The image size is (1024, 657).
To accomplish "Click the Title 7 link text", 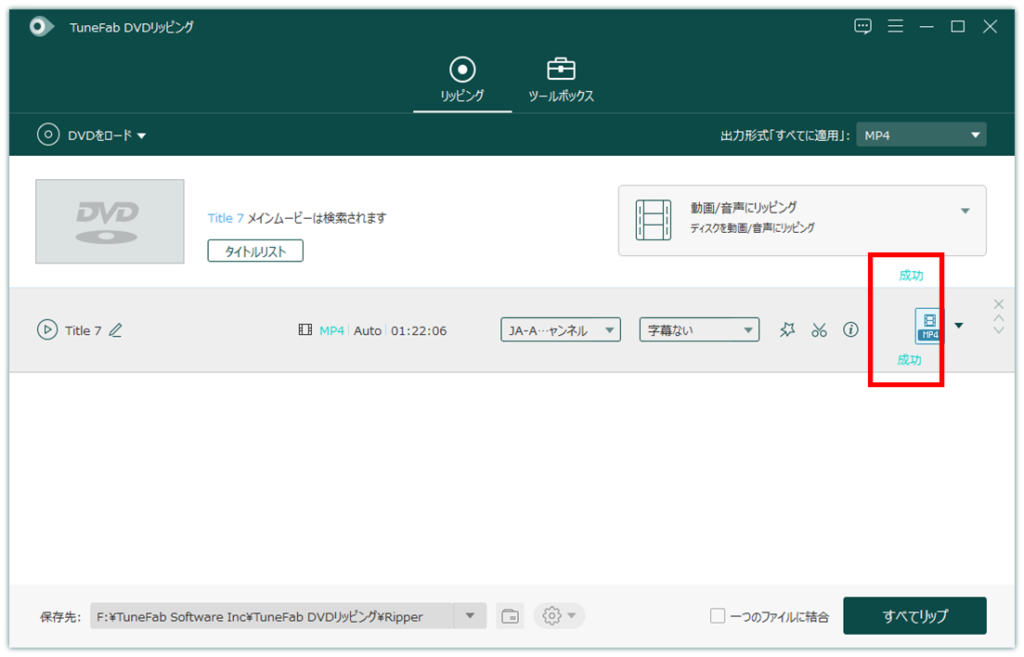I will coord(225,218).
